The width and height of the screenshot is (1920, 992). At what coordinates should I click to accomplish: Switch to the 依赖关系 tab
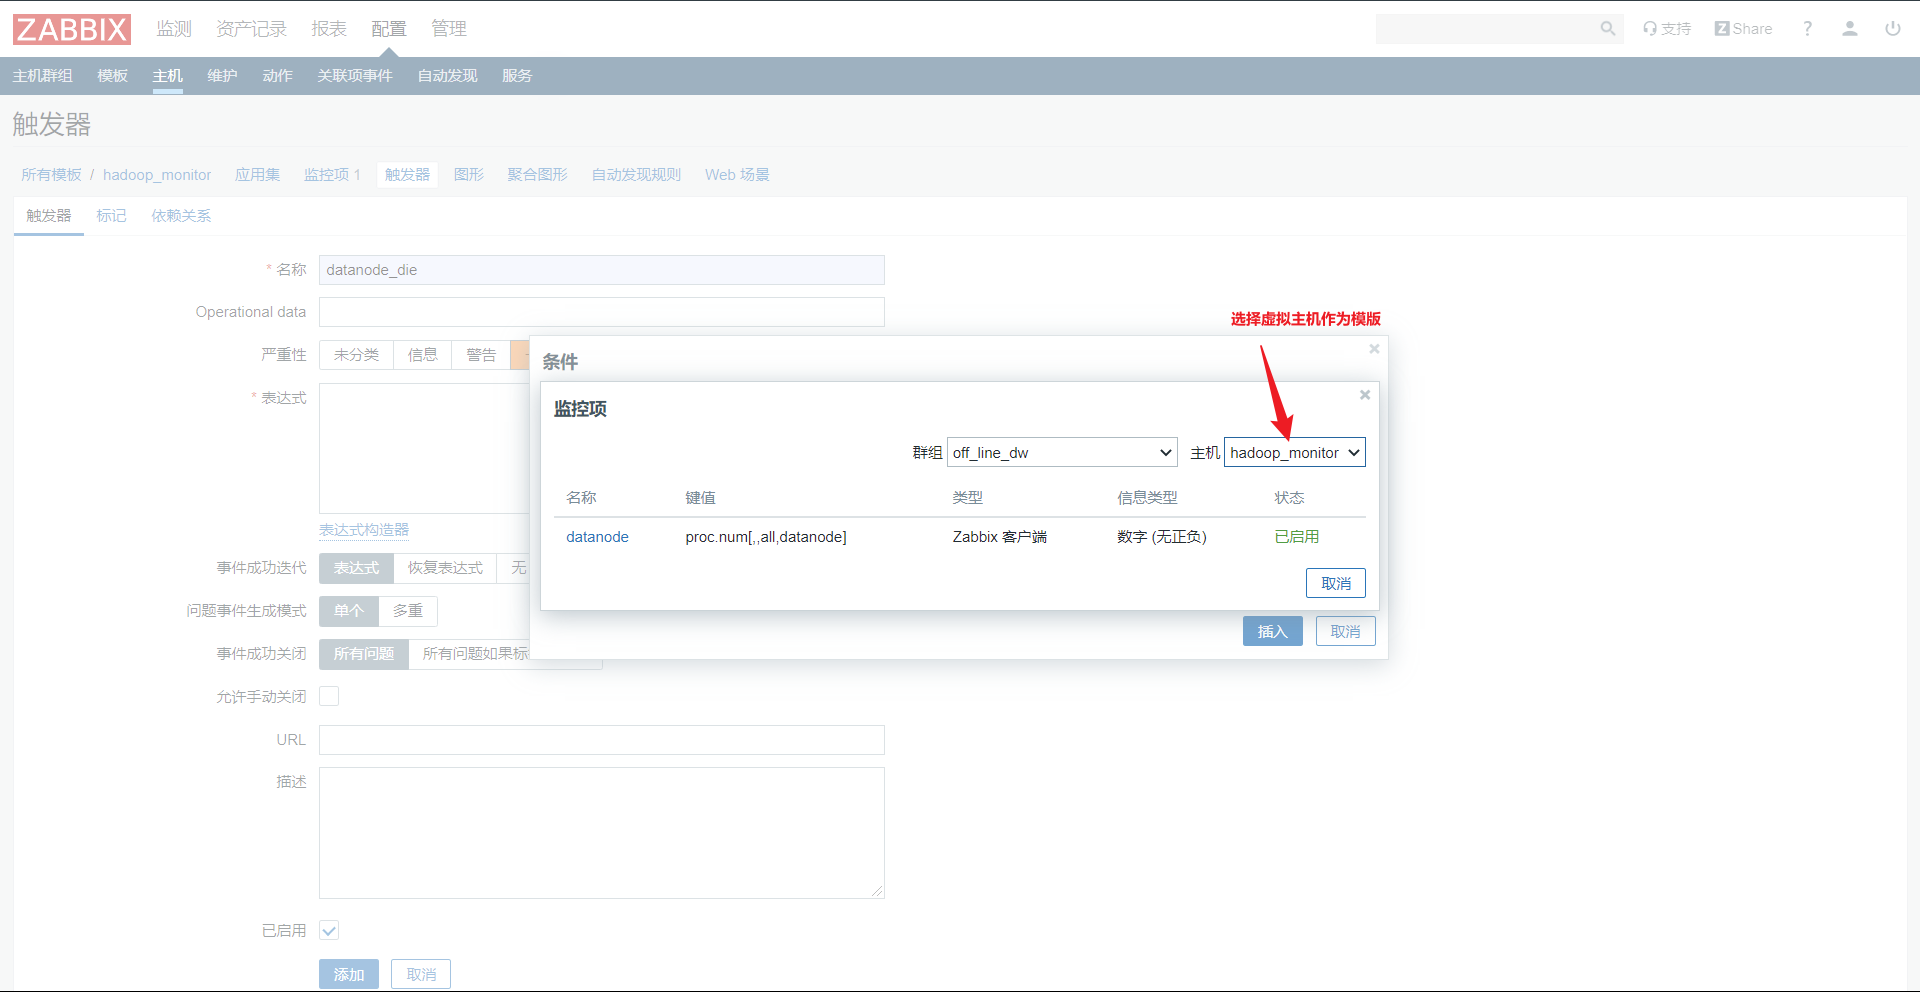click(x=181, y=216)
